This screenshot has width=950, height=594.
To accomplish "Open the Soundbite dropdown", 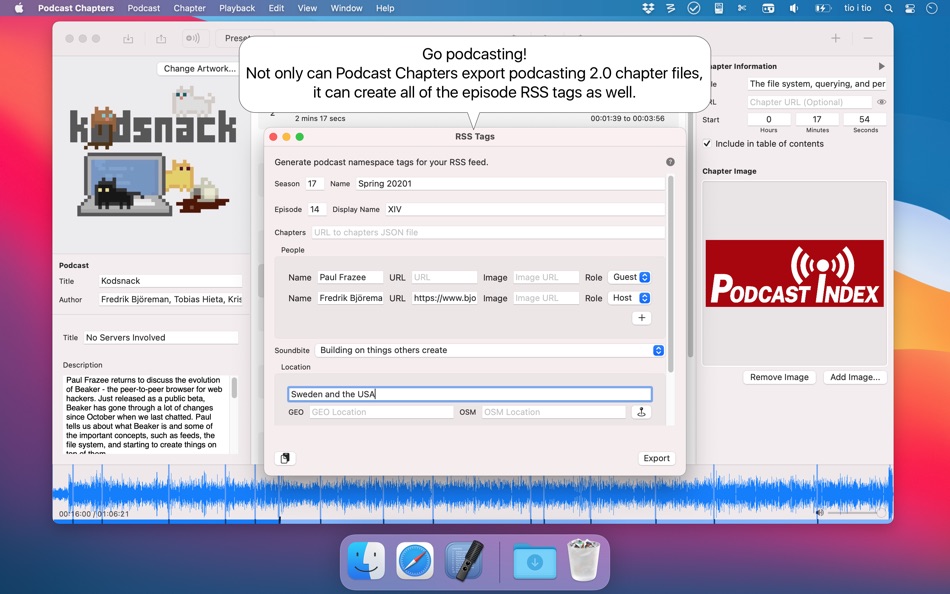I will [490, 350].
